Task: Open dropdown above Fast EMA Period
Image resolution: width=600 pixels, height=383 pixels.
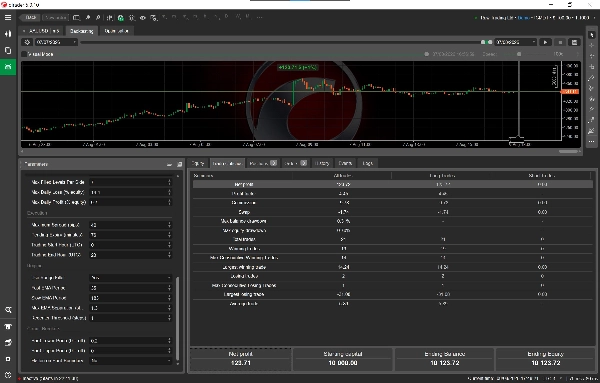Action: coord(130,277)
